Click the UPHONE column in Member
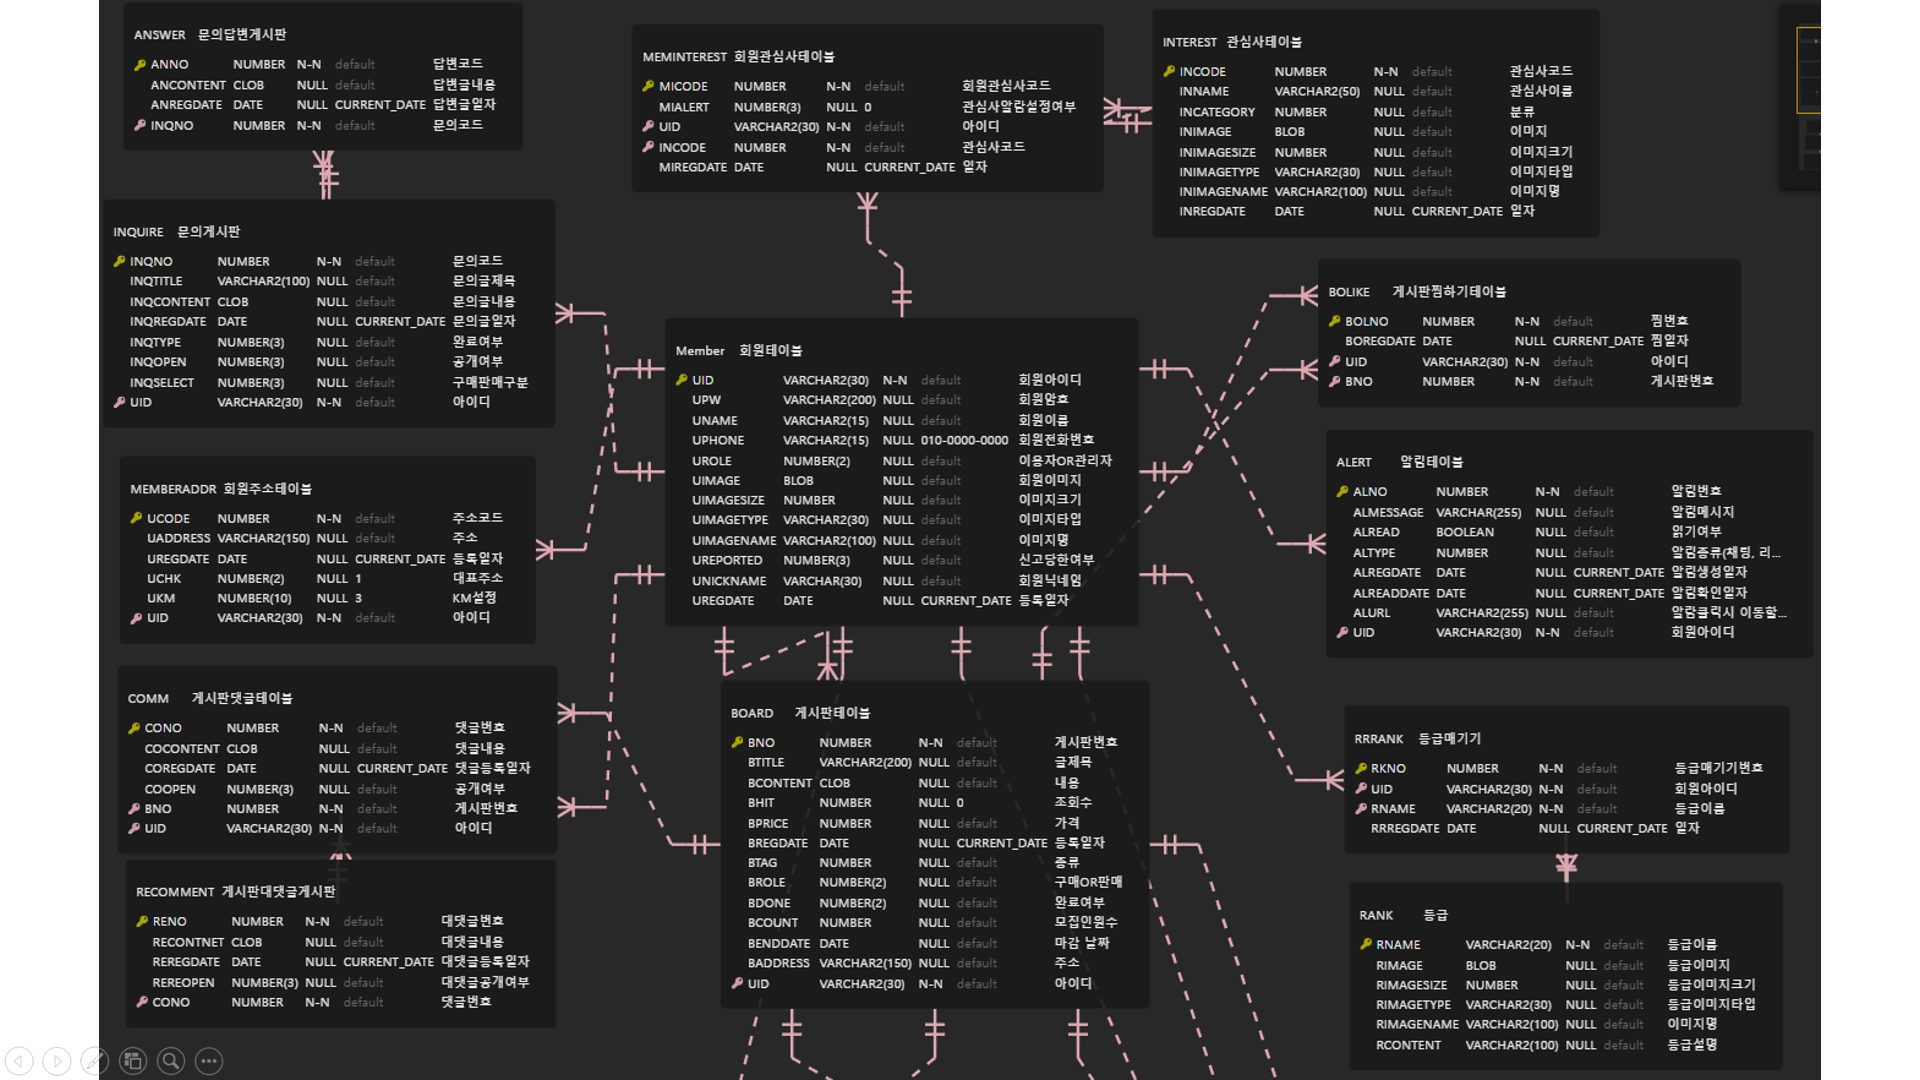Screen dimensions: 1920x1080 [x=718, y=441]
